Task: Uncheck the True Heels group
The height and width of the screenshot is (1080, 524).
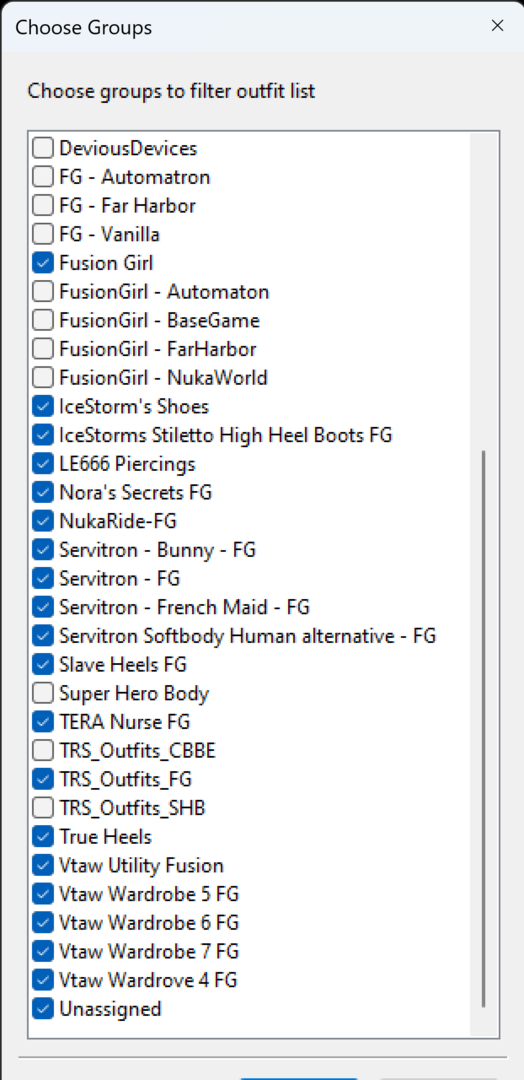Action: pyautogui.click(x=43, y=837)
